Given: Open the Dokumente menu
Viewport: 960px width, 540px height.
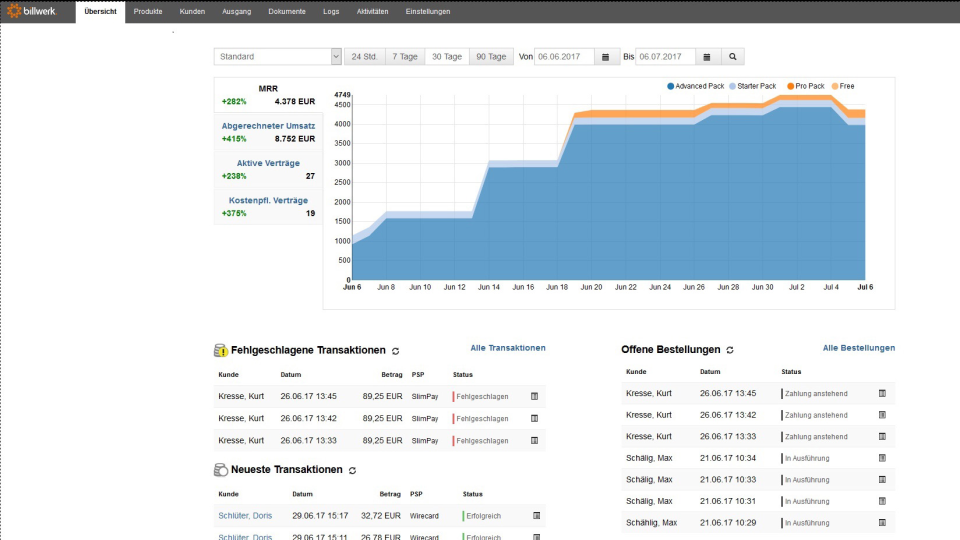Looking at the screenshot, I should [x=287, y=12].
